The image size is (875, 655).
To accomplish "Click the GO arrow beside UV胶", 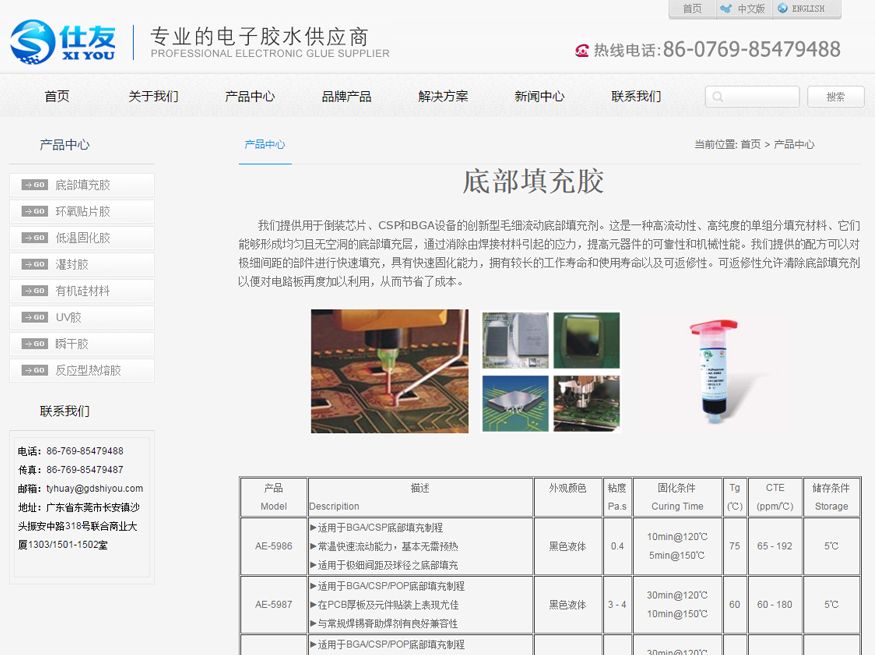I will tap(35, 317).
